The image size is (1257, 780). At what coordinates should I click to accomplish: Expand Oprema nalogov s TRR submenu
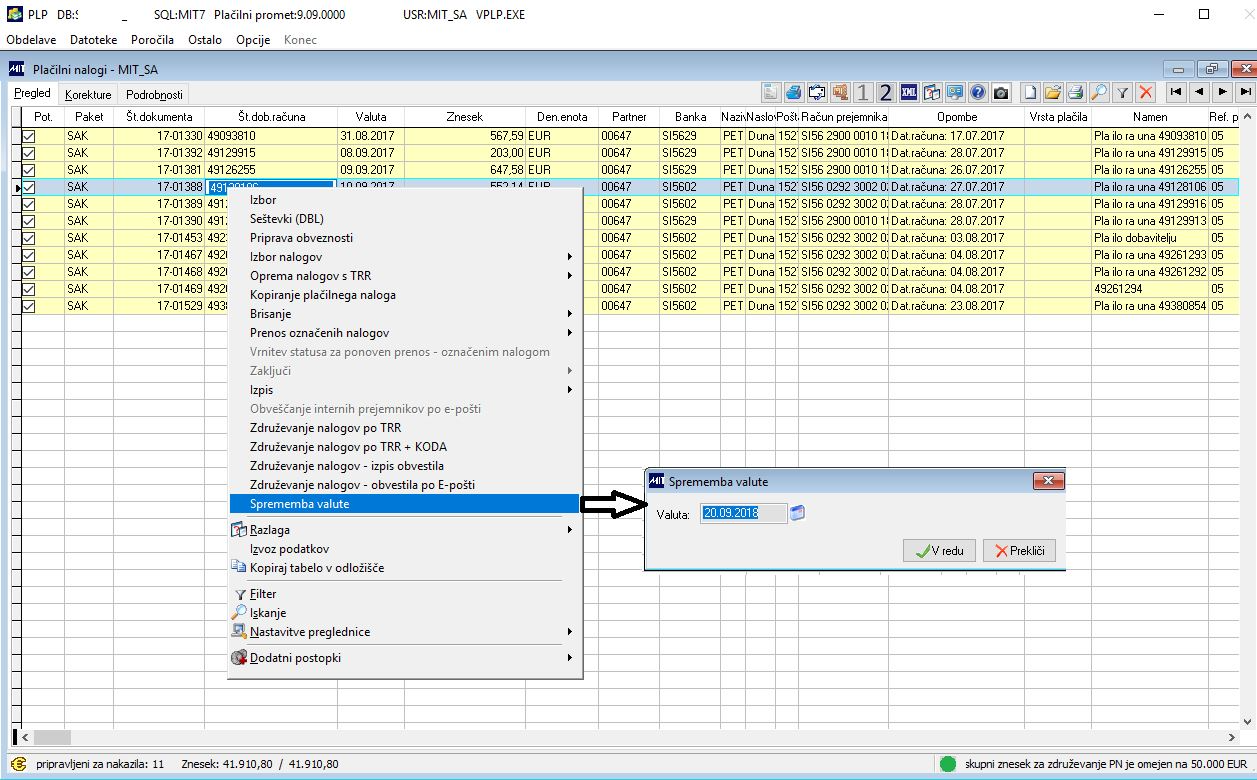tap(404, 276)
